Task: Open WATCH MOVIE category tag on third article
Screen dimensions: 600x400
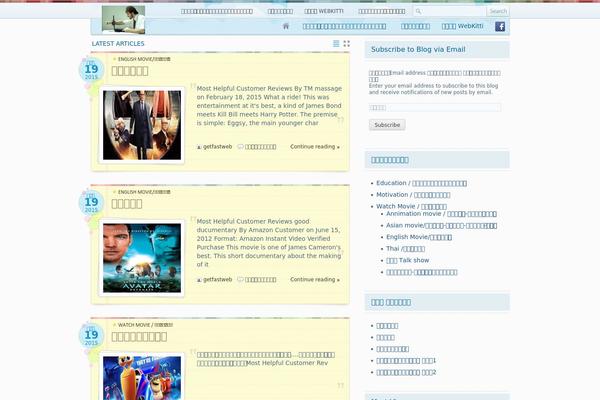Action: point(145,325)
